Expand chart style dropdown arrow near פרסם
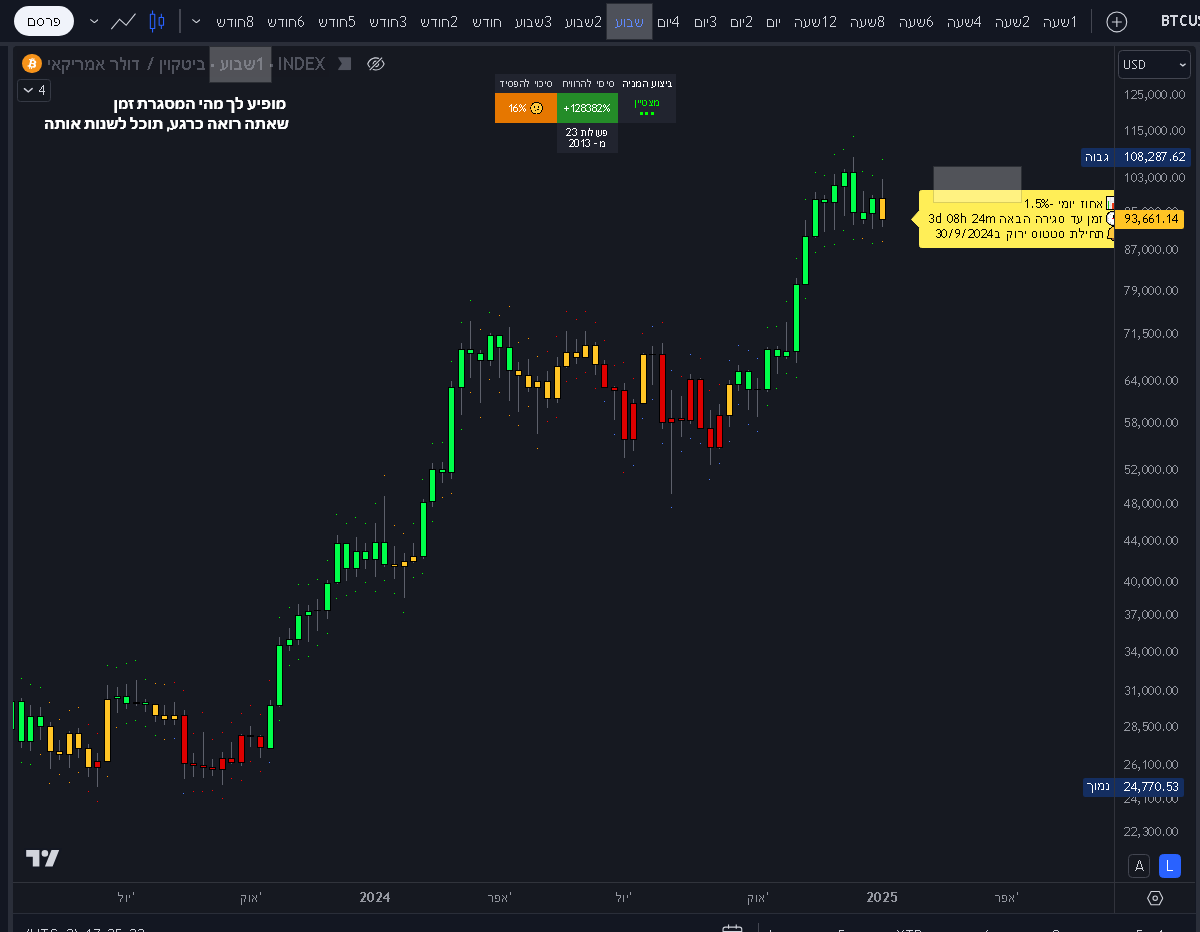 pyautogui.click(x=94, y=21)
